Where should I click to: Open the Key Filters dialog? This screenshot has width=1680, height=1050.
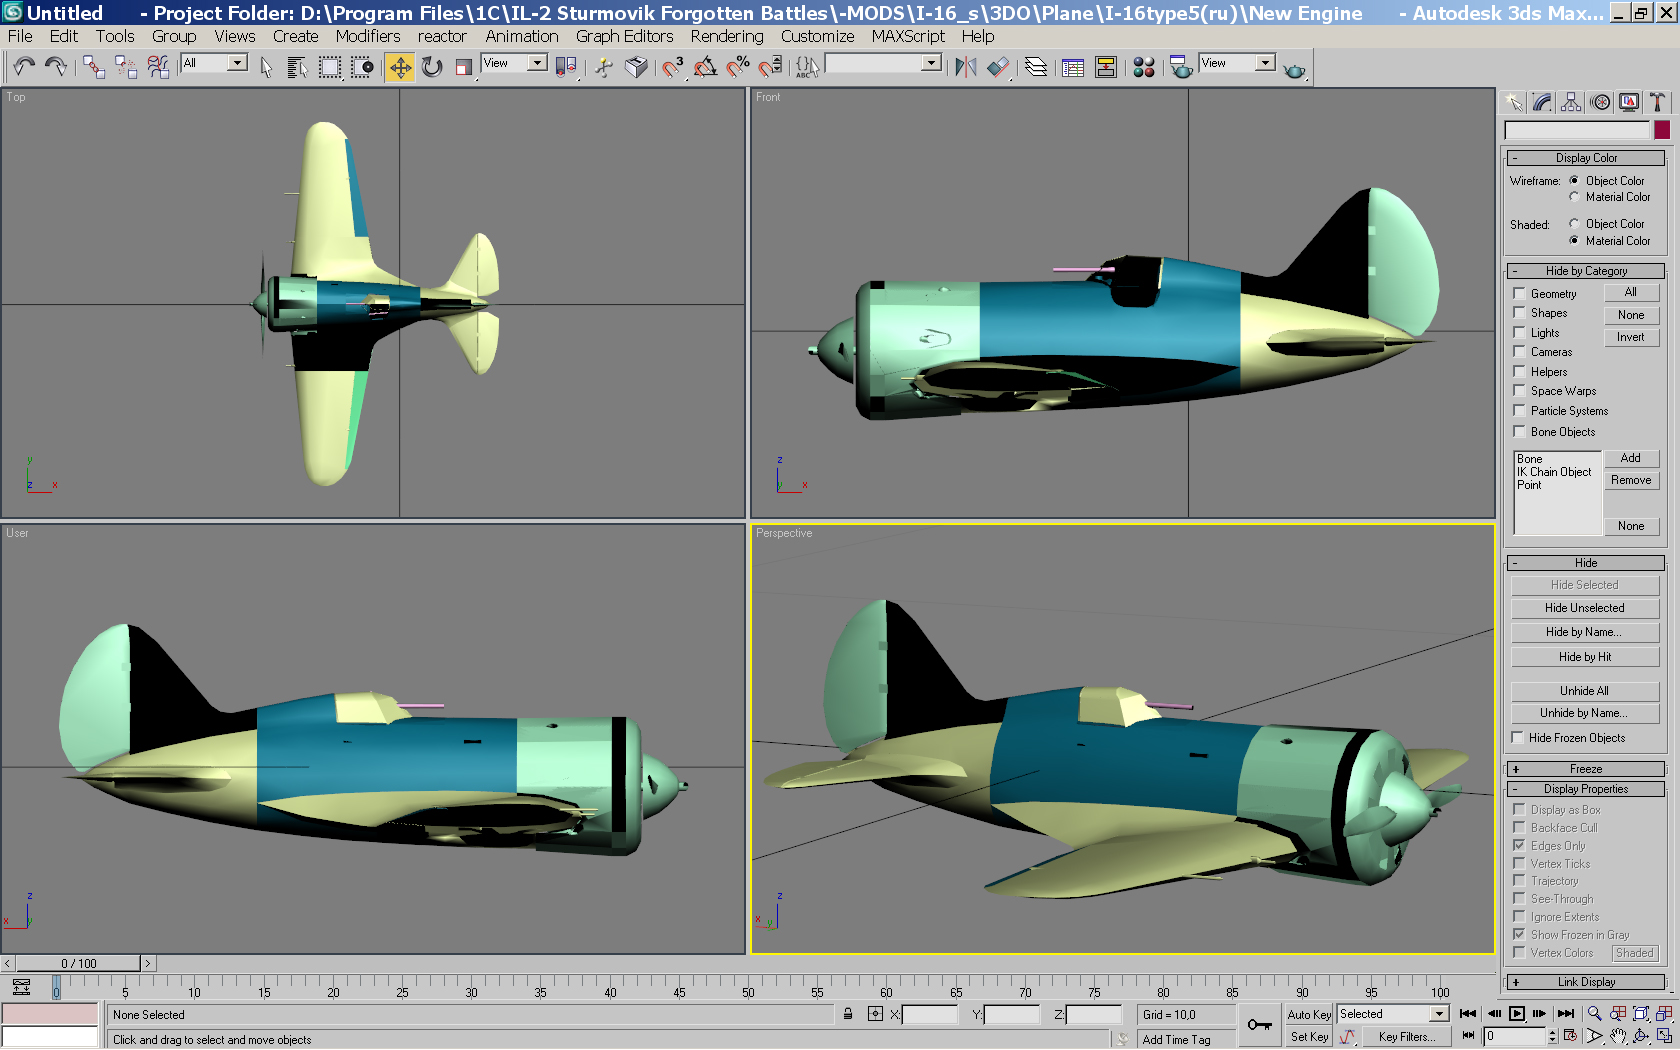tap(1406, 1037)
